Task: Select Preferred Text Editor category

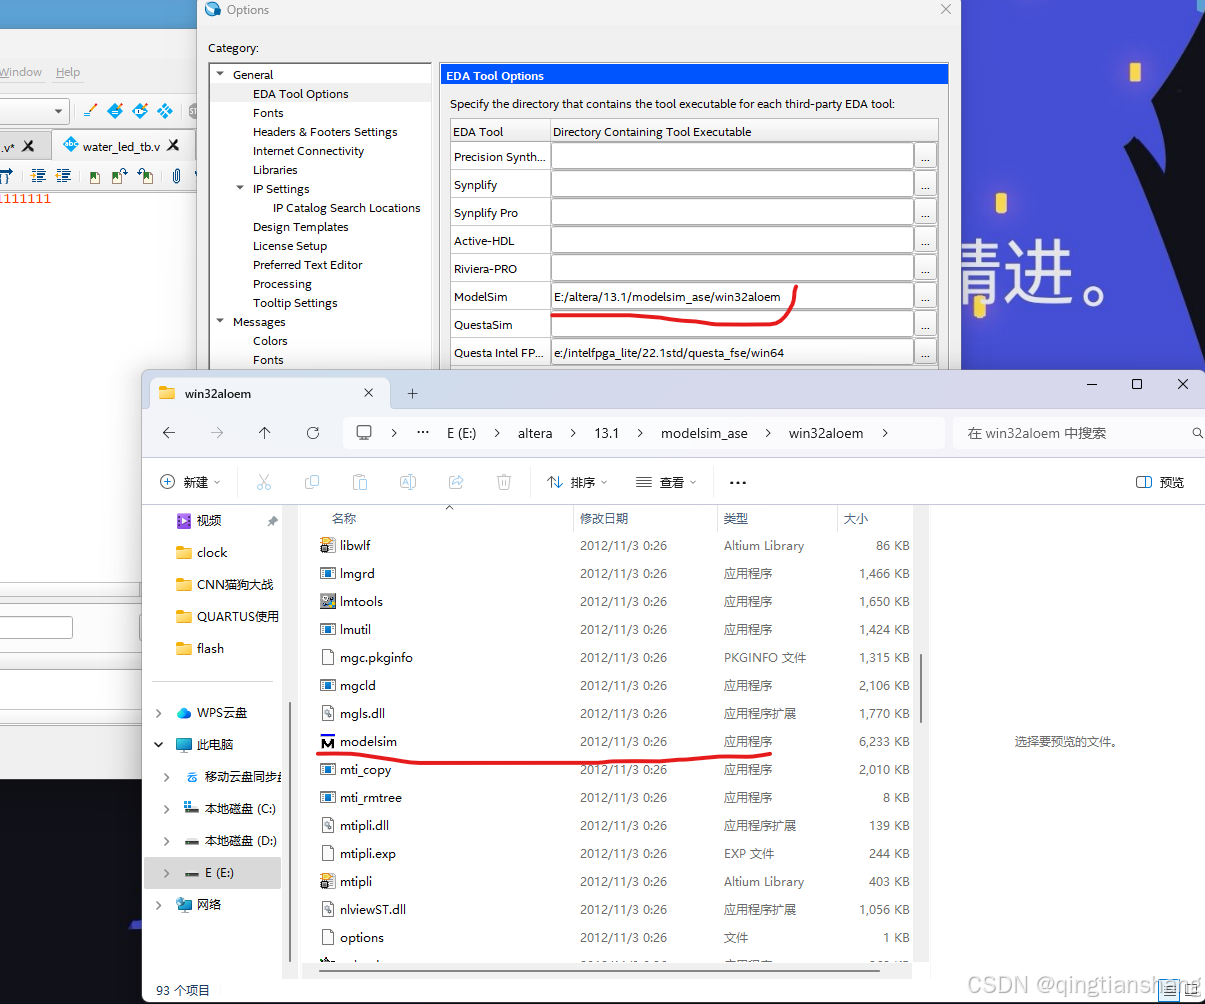Action: coord(307,265)
